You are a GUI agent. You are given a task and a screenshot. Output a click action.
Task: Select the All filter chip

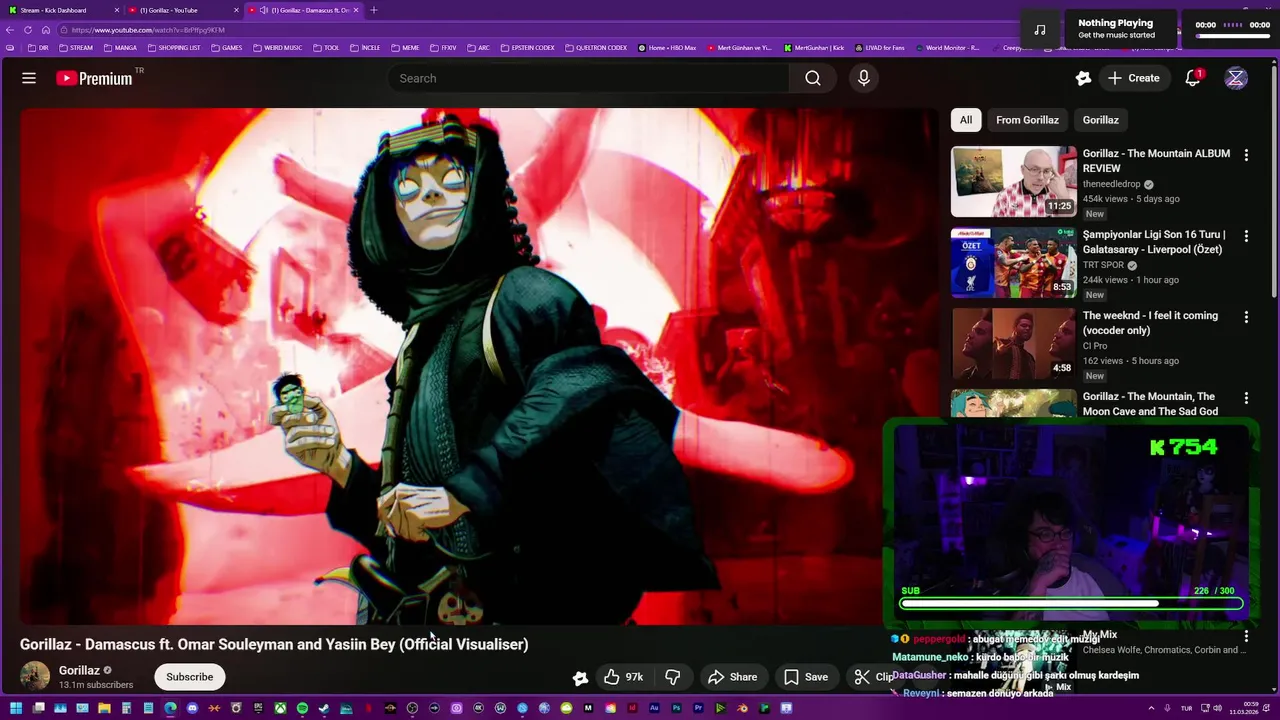pos(966,120)
